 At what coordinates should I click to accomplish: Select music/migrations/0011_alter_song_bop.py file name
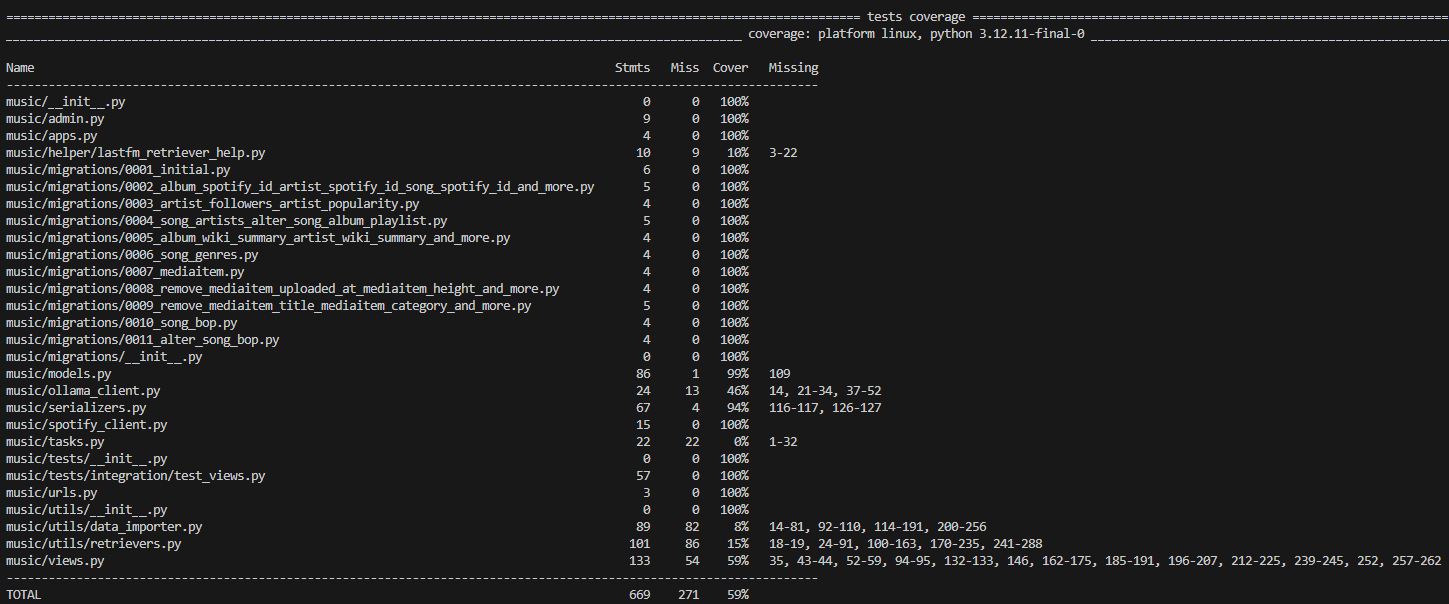[x=143, y=340]
